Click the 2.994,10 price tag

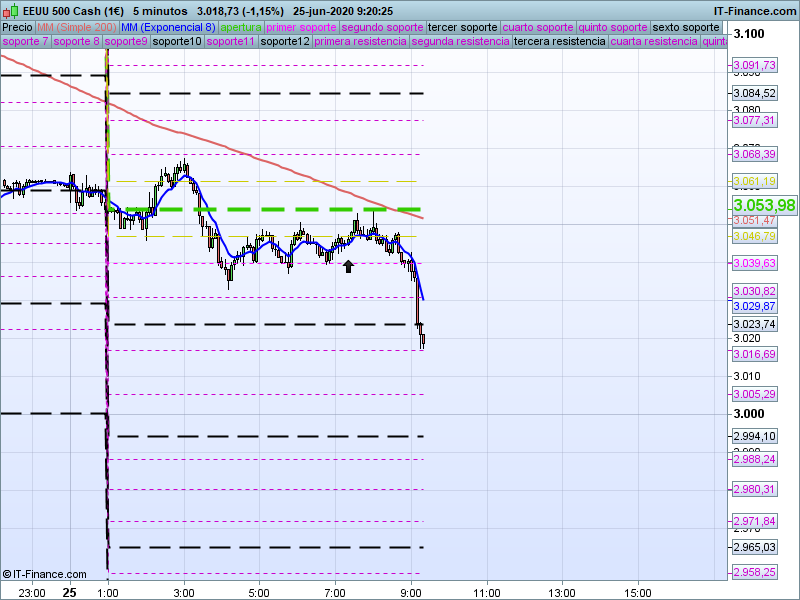coord(755,436)
